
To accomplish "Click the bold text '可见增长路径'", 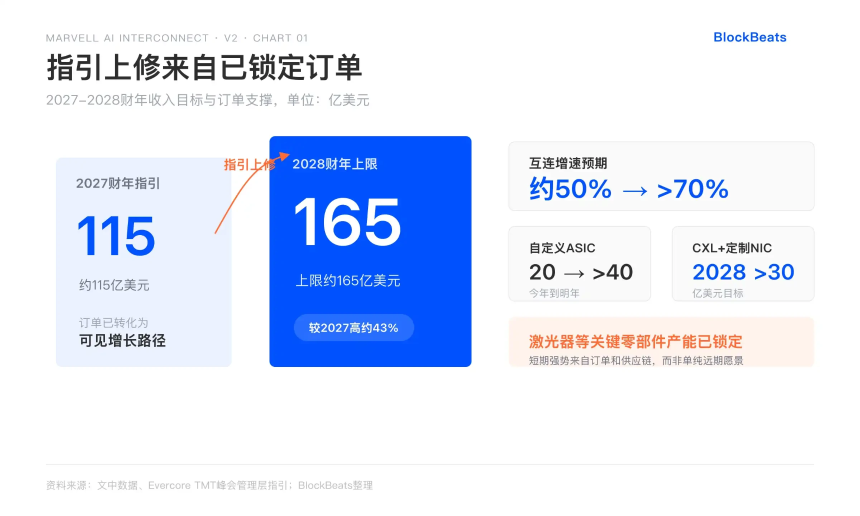I will coord(122,341).
